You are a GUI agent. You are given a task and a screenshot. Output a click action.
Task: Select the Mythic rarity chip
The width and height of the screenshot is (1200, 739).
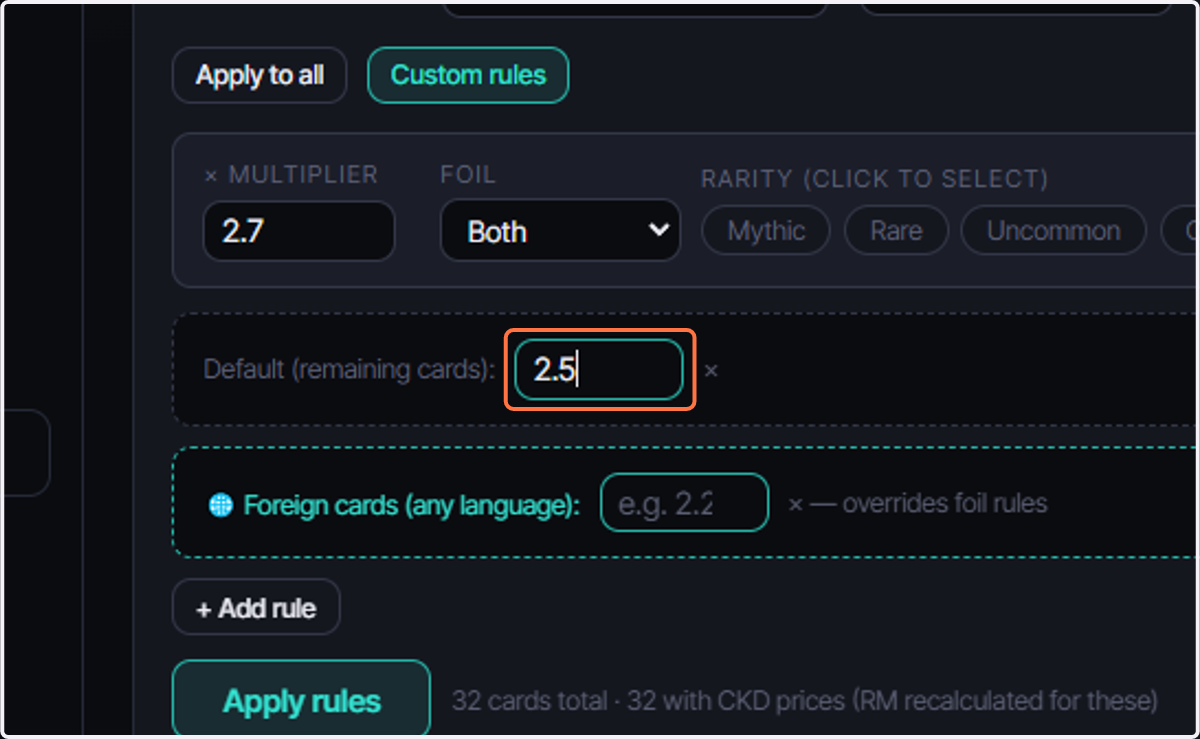click(x=766, y=231)
